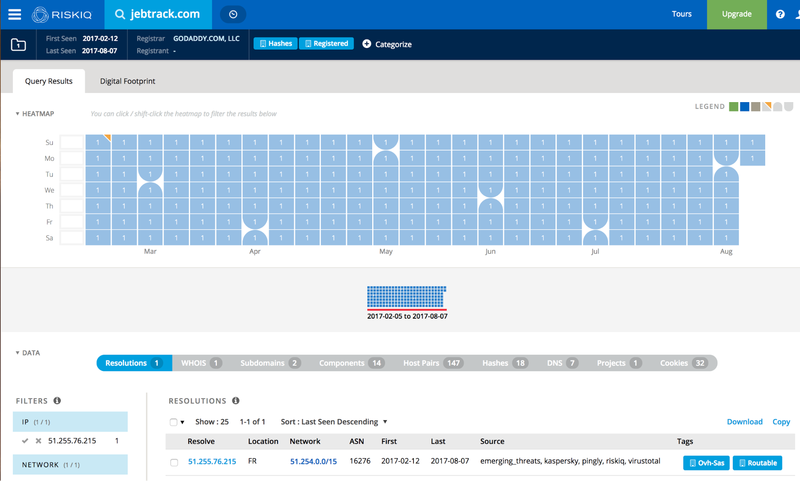Click the GODADDY.COM, LLC registrar text
The height and width of the screenshot is (481, 800).
pos(206,38)
